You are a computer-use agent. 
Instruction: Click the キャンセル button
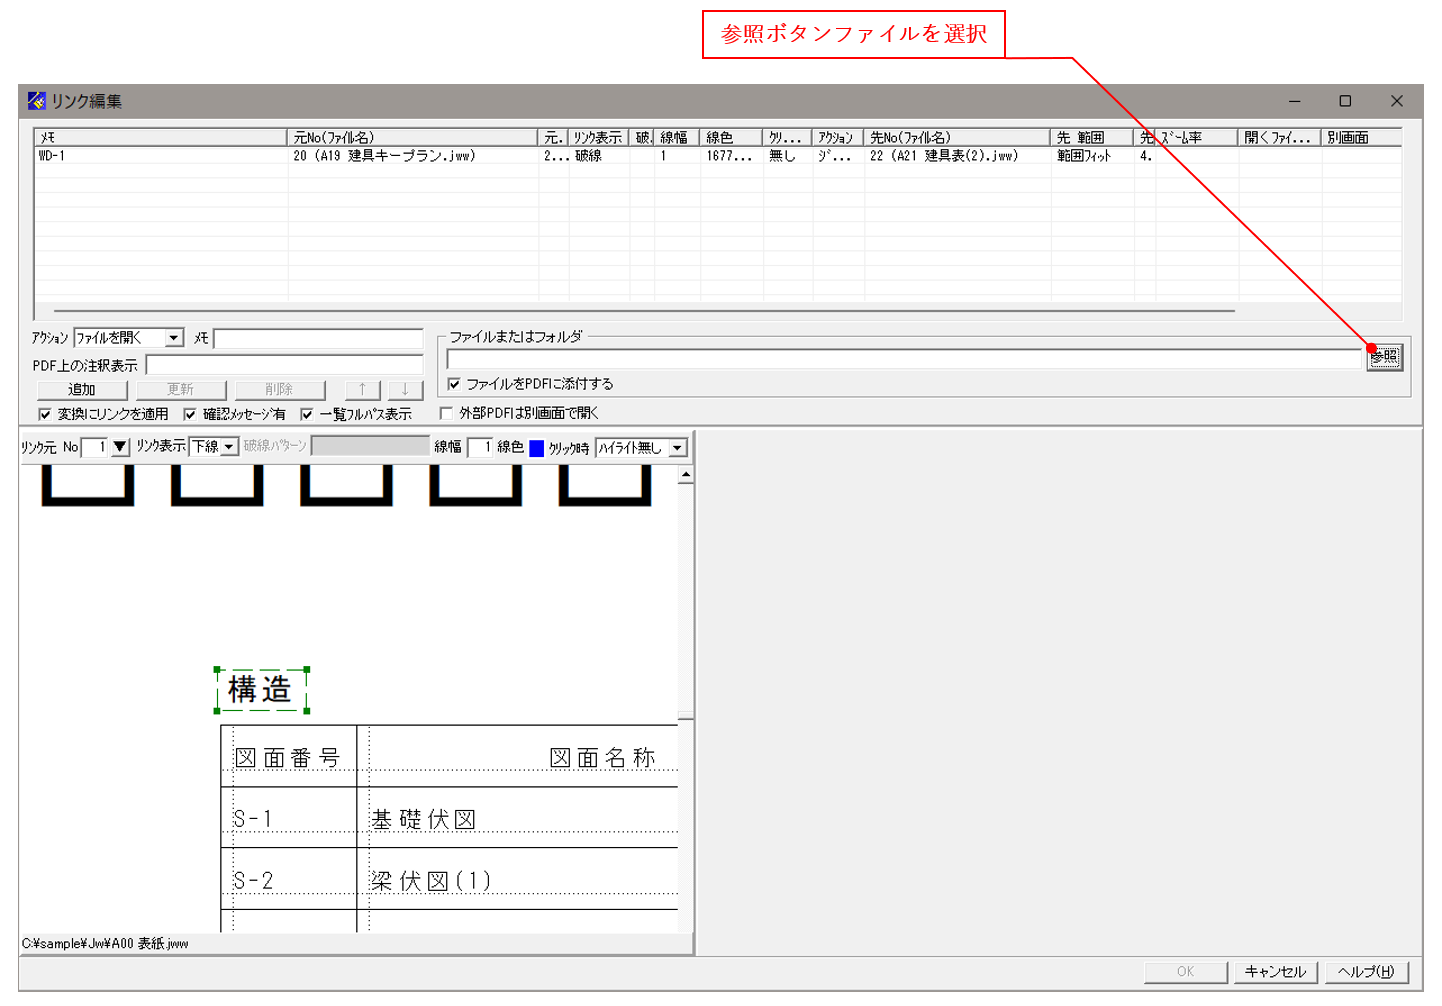1275,971
